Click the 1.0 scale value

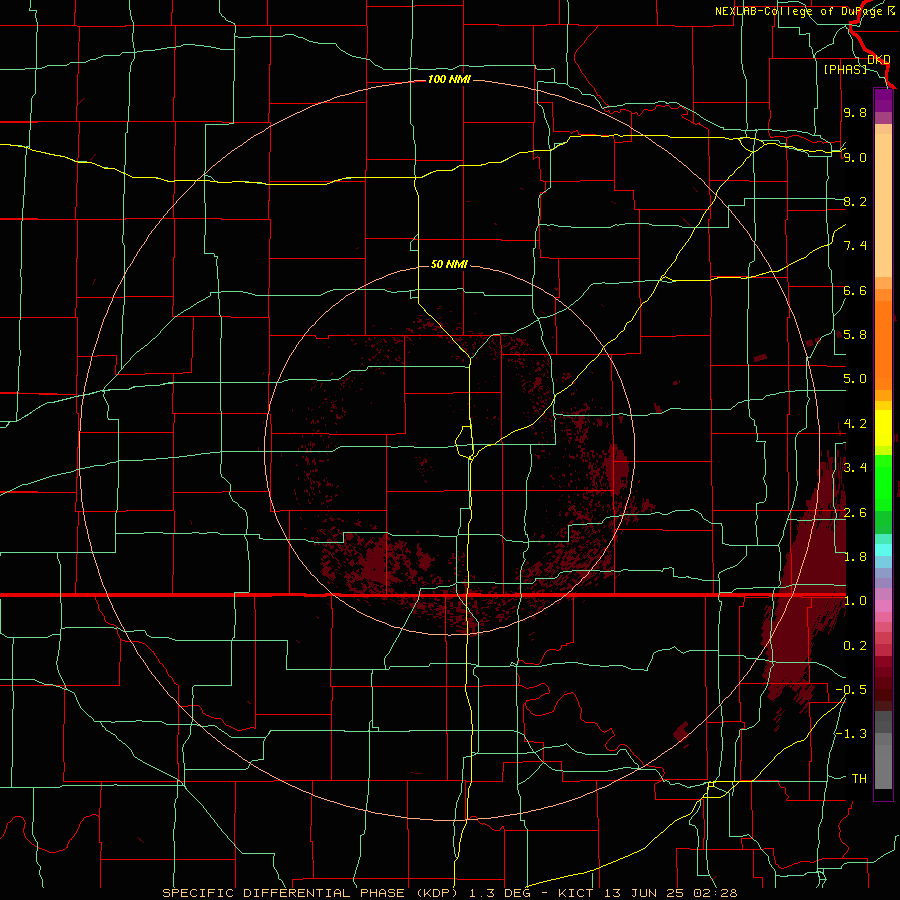pyautogui.click(x=855, y=601)
